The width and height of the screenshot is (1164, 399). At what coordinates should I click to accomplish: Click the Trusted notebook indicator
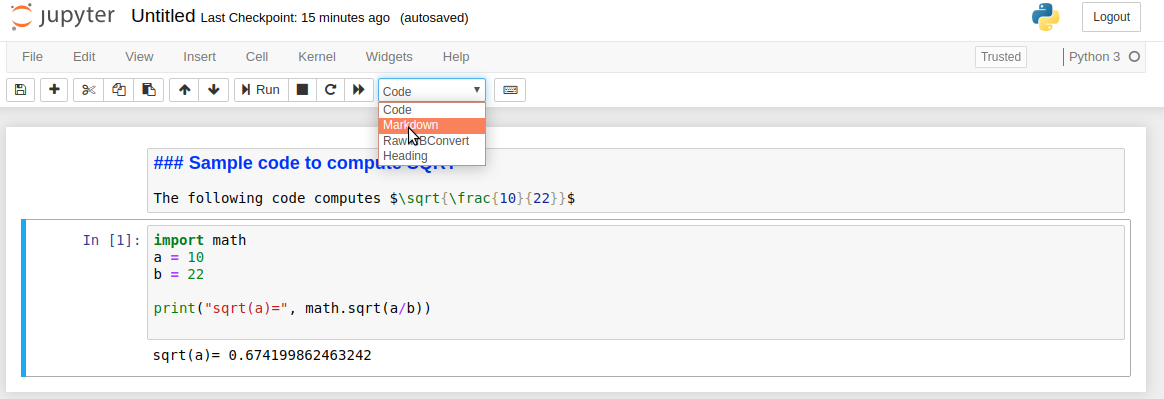pos(1001,56)
